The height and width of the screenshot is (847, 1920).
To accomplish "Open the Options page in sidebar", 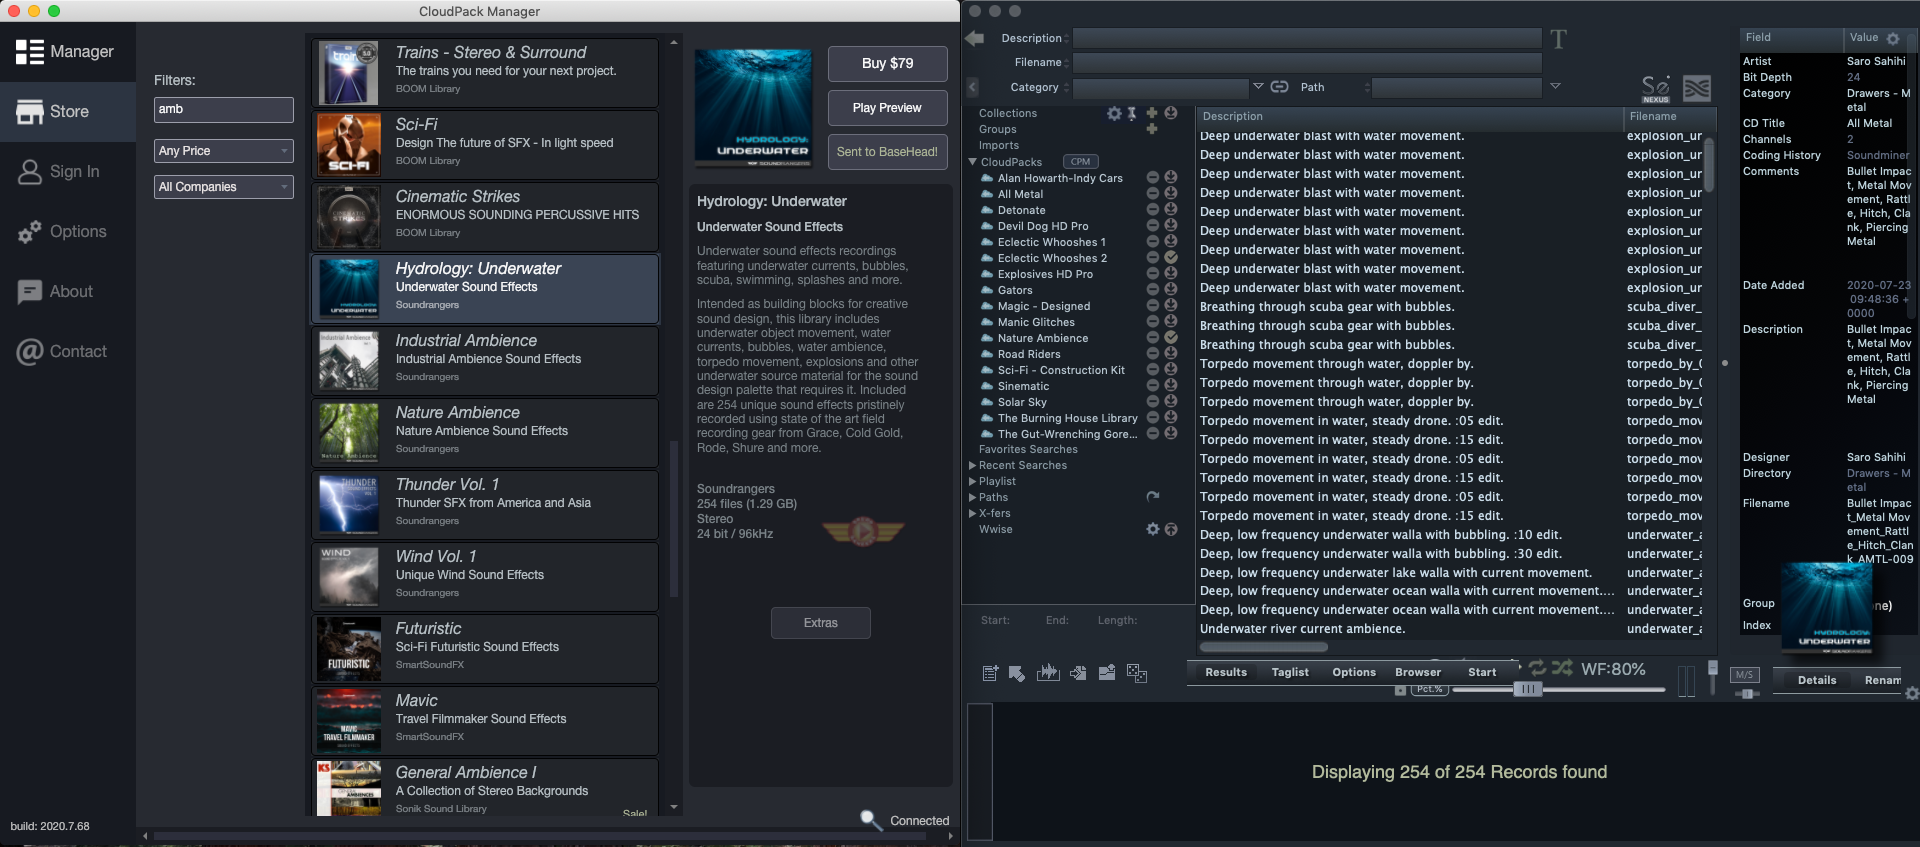I will tap(68, 231).
